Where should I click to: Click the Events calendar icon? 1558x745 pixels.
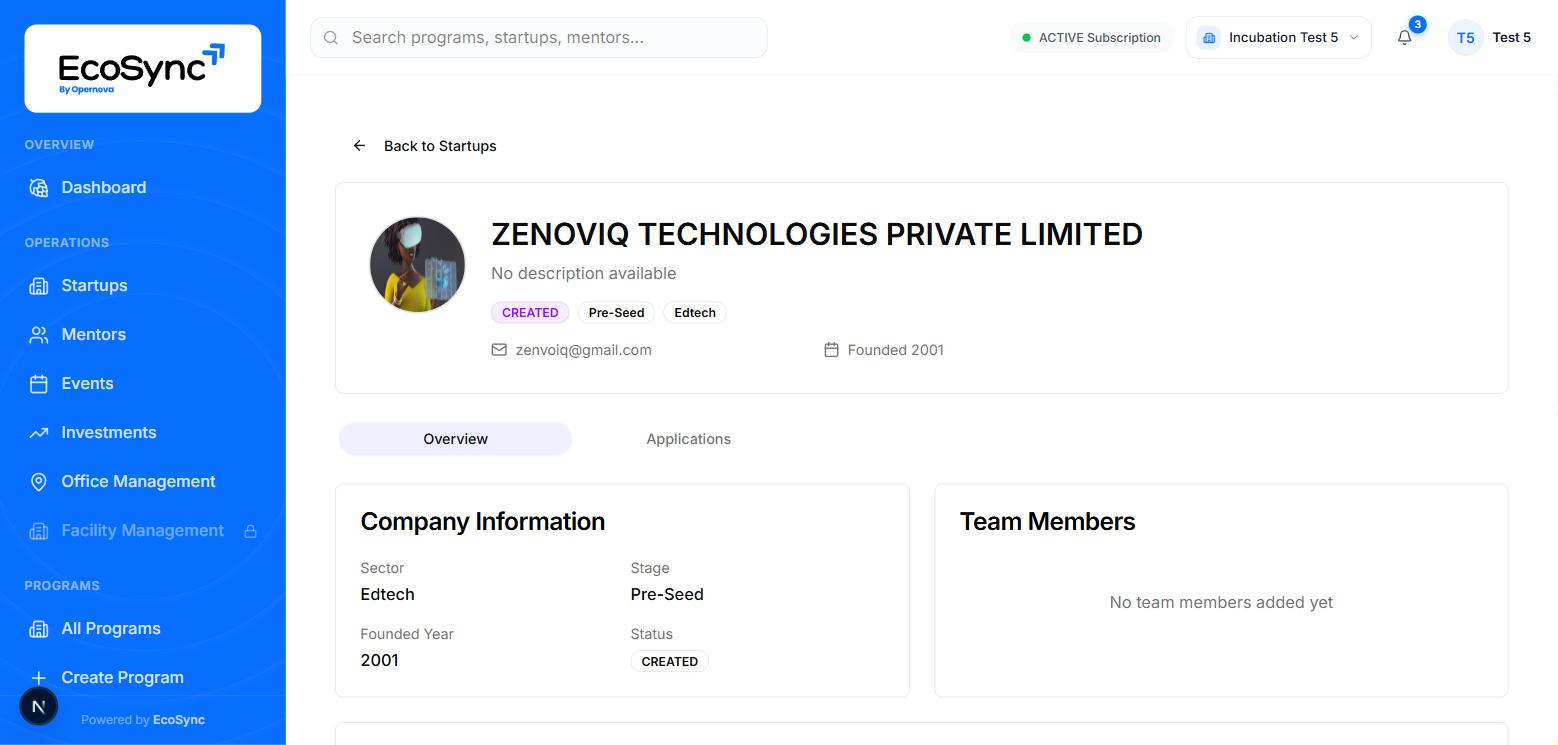pyautogui.click(x=39, y=384)
